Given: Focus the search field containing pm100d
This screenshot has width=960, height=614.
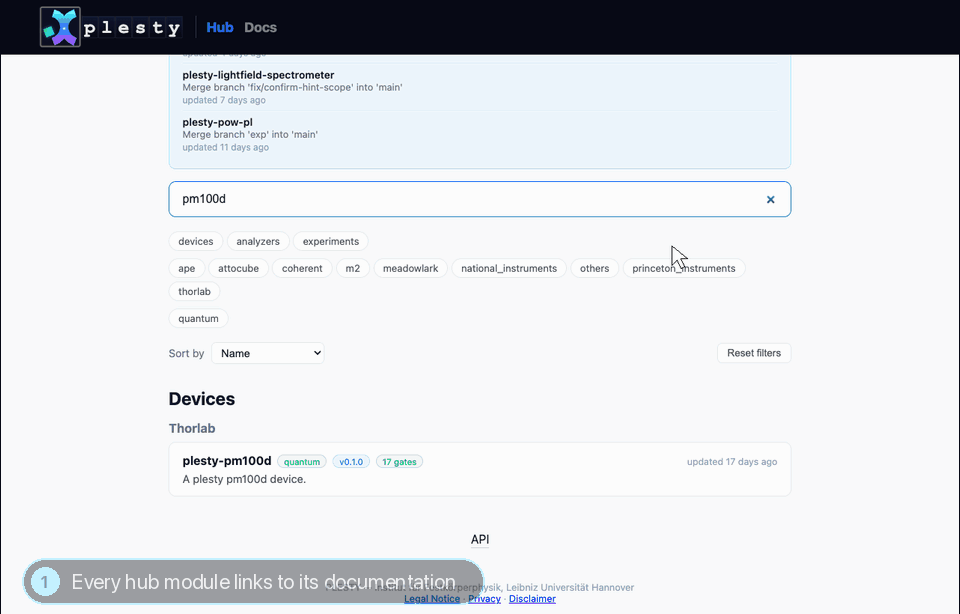Looking at the screenshot, I should [479, 199].
